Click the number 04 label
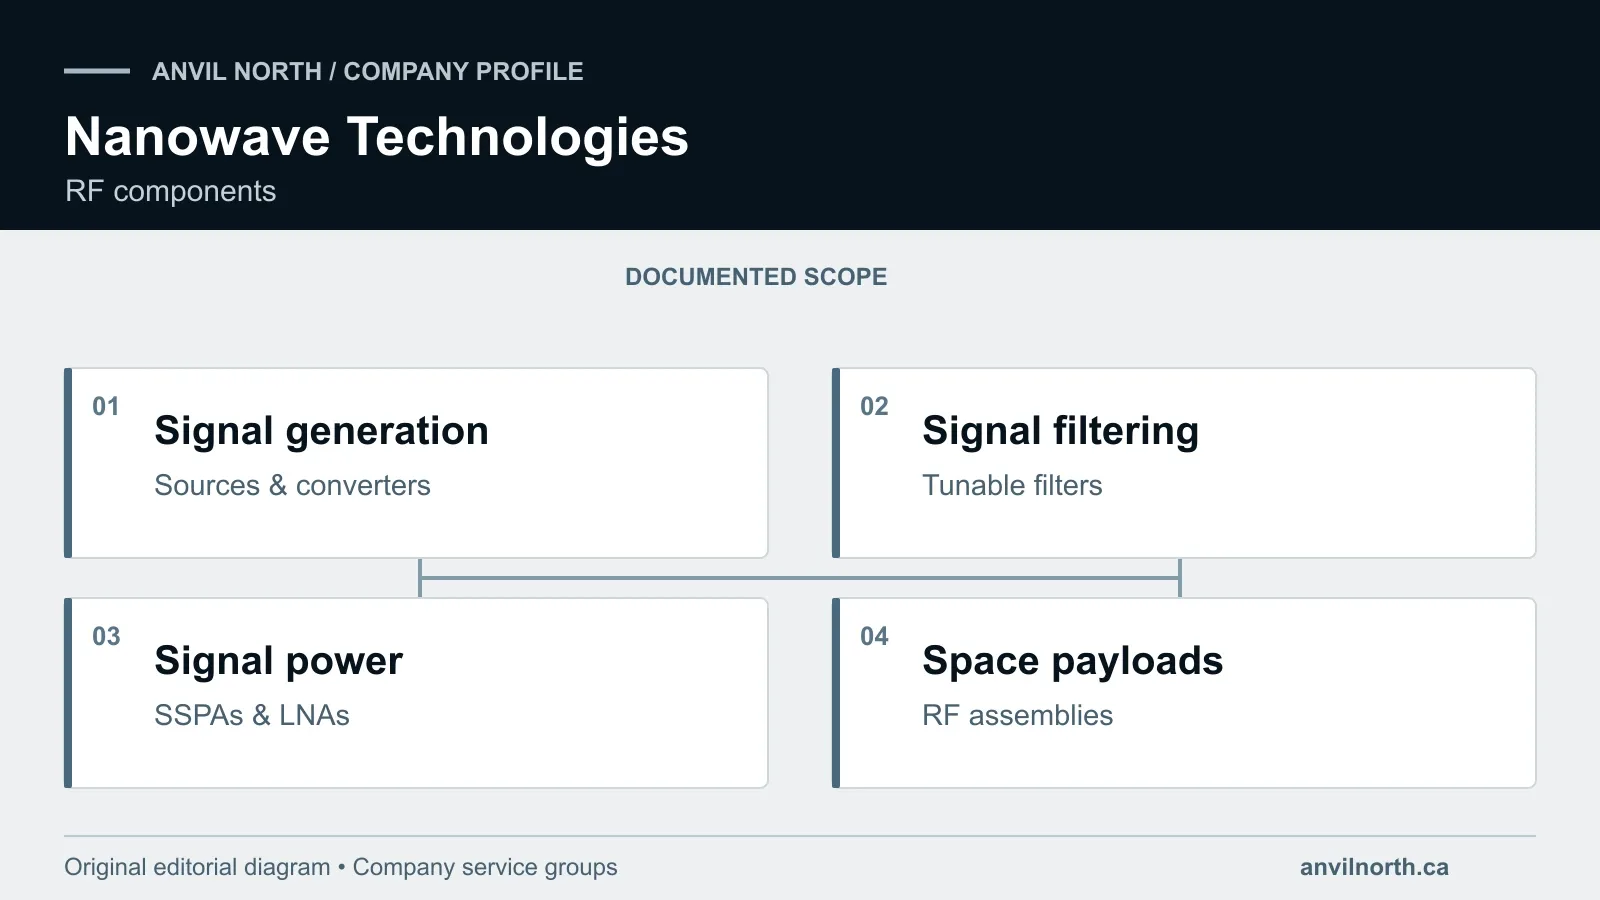The width and height of the screenshot is (1600, 900). [874, 636]
